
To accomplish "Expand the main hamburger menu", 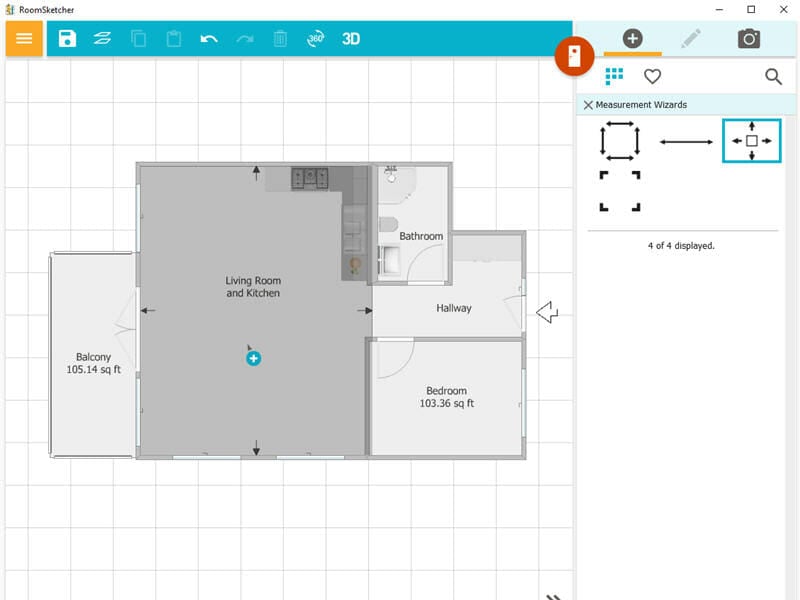I will (25, 39).
